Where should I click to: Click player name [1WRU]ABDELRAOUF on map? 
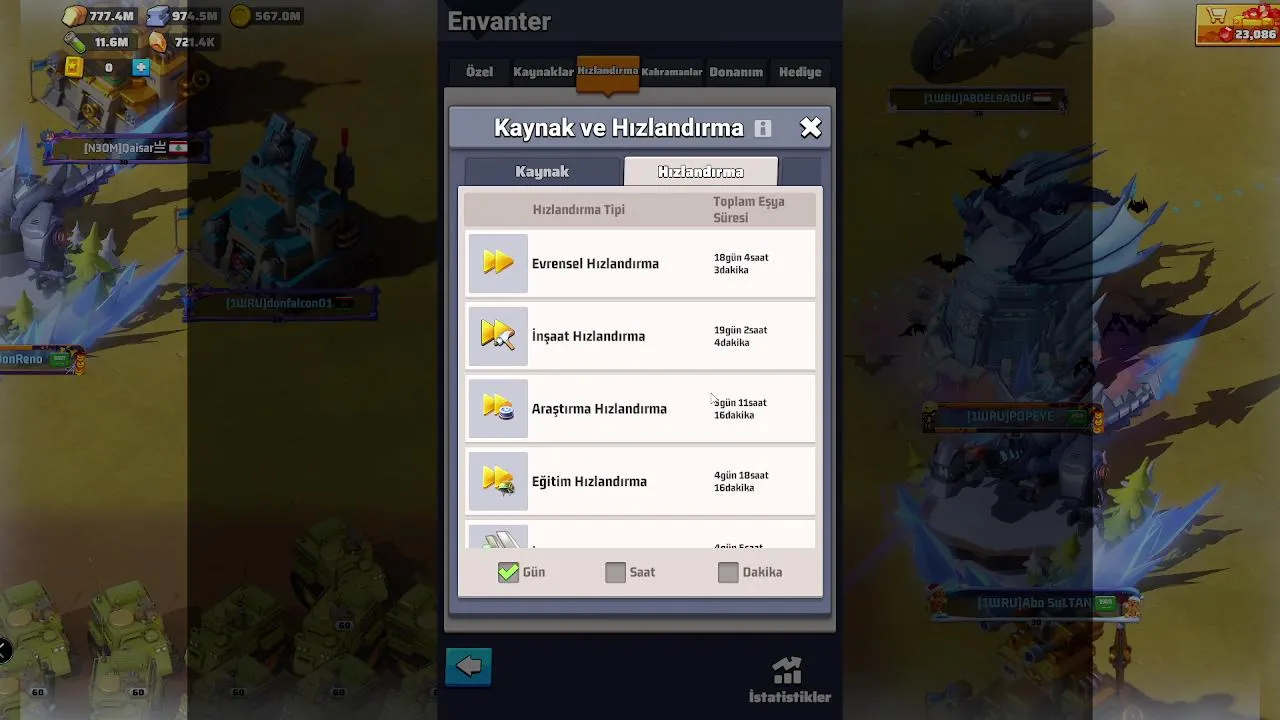tap(977, 99)
